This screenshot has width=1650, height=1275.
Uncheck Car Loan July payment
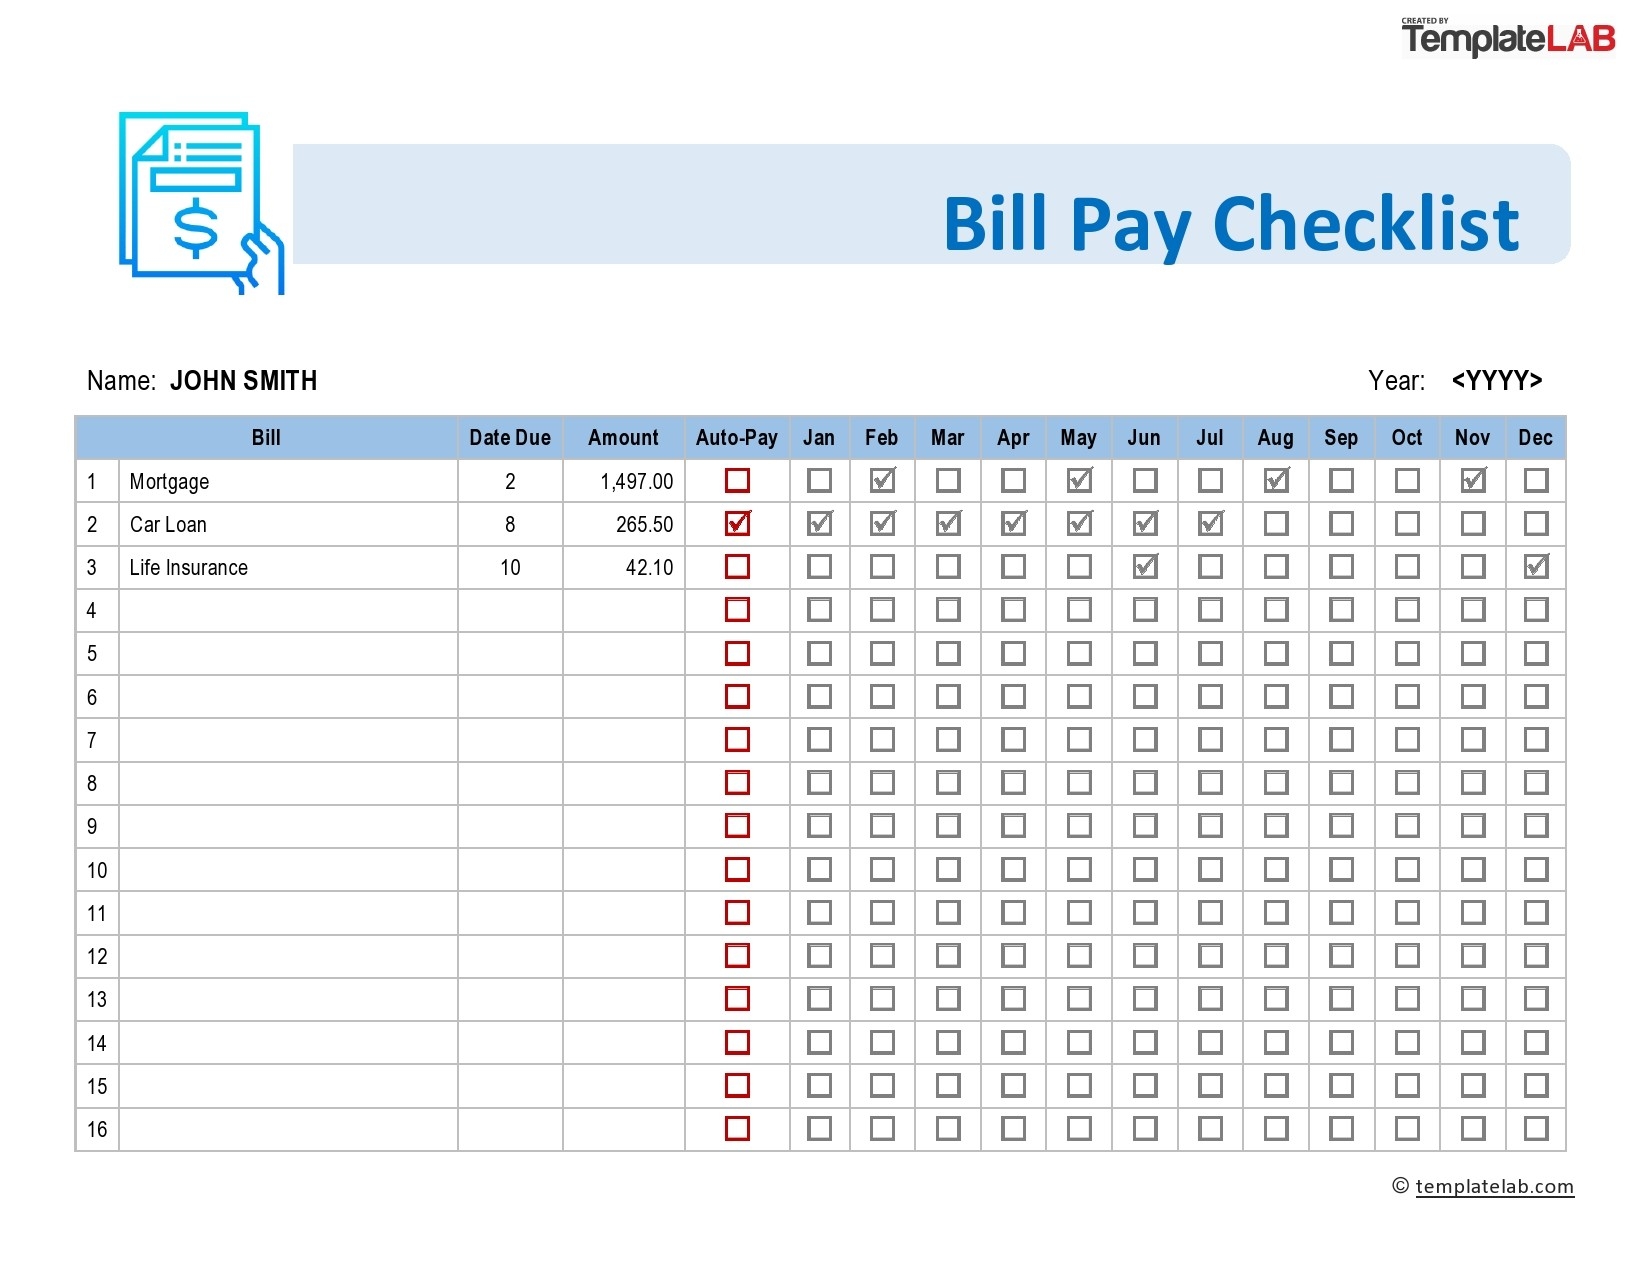pyautogui.click(x=1210, y=524)
